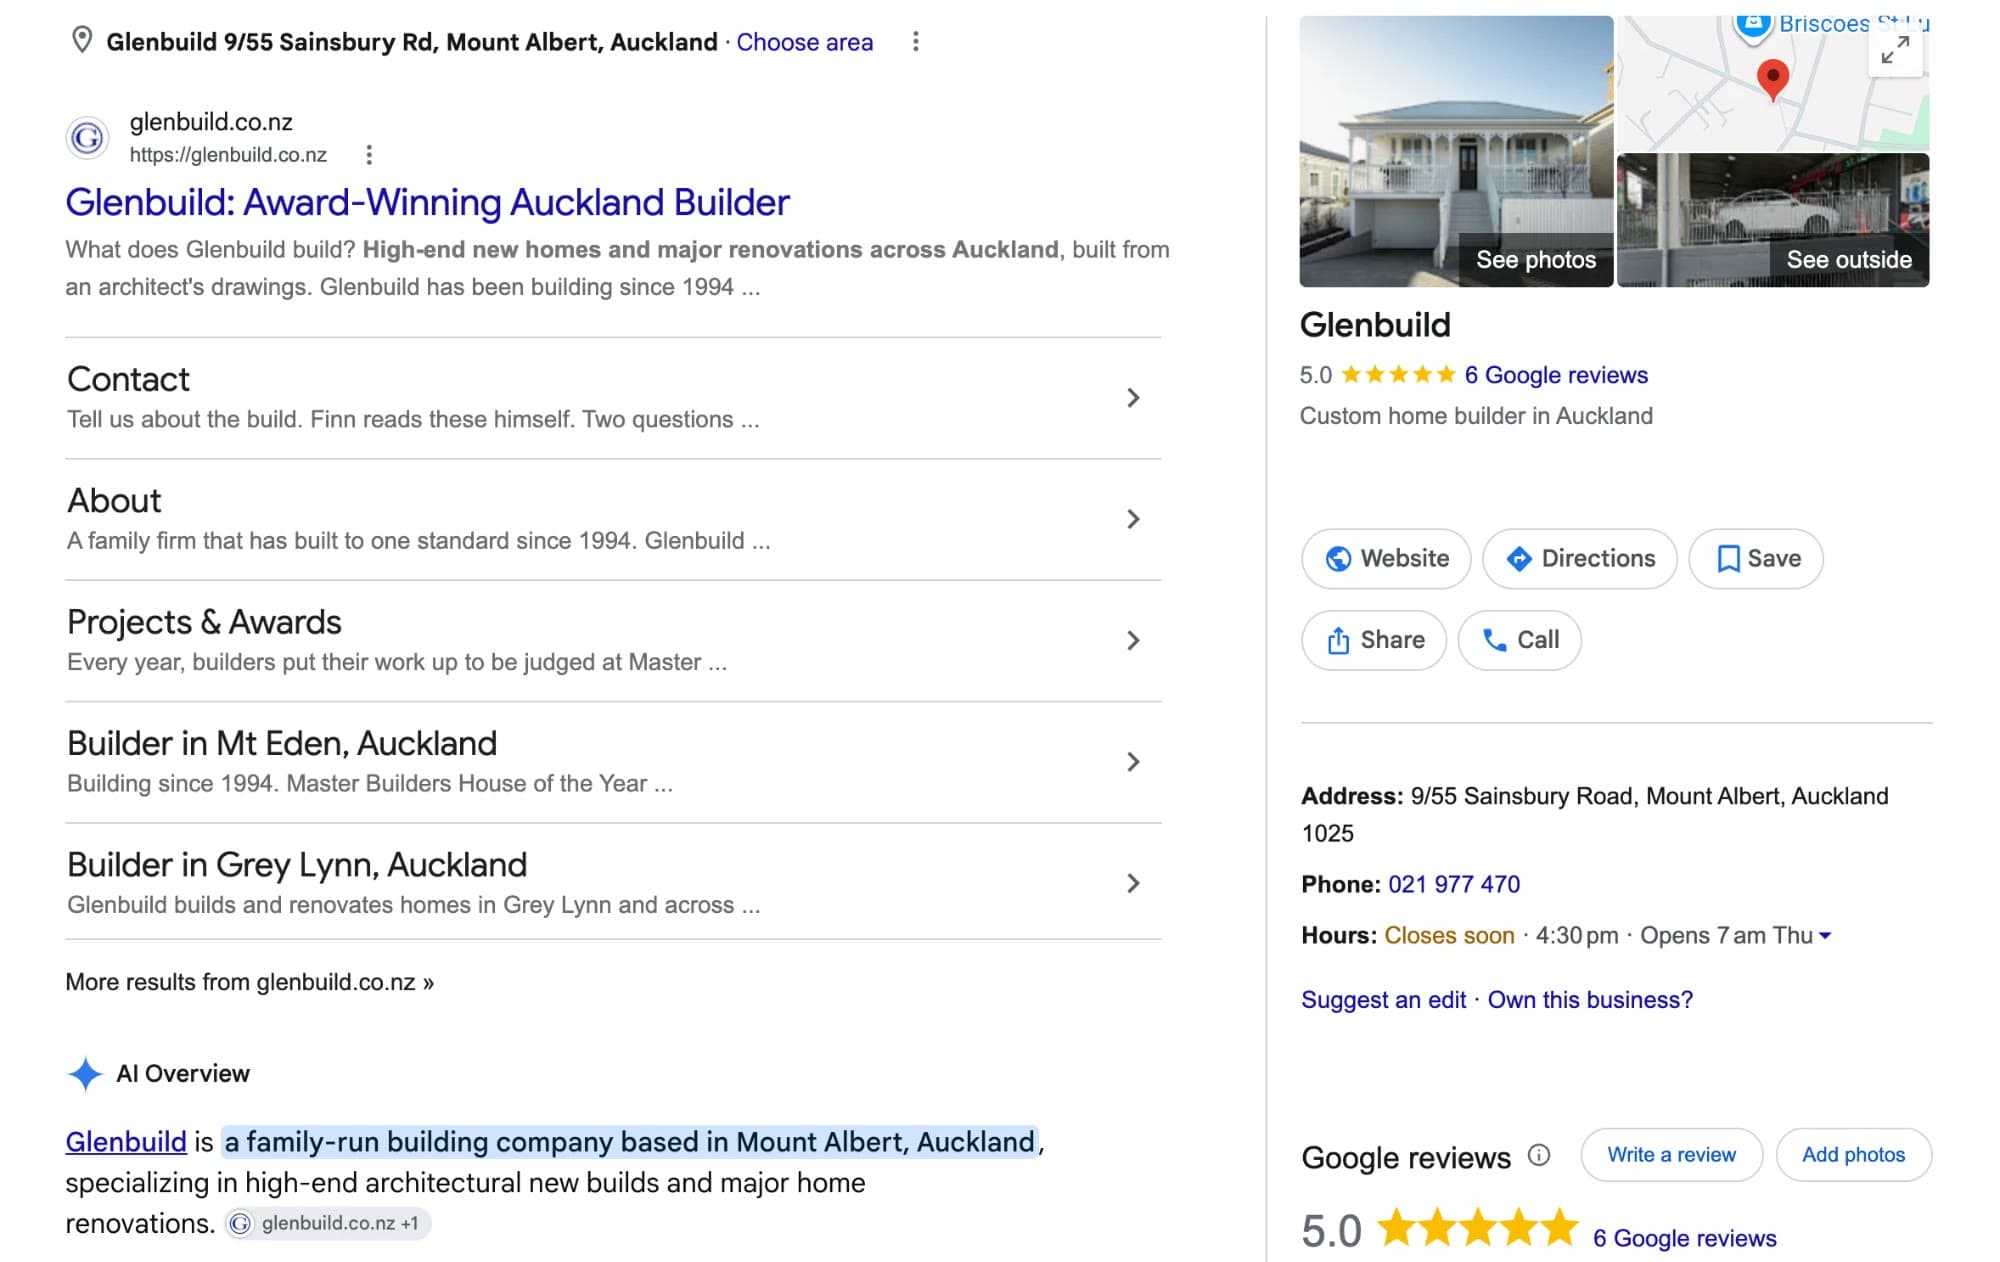Click the AI Overview sparkle icon
This screenshot has width=2000, height=1262.
pyautogui.click(x=85, y=1074)
